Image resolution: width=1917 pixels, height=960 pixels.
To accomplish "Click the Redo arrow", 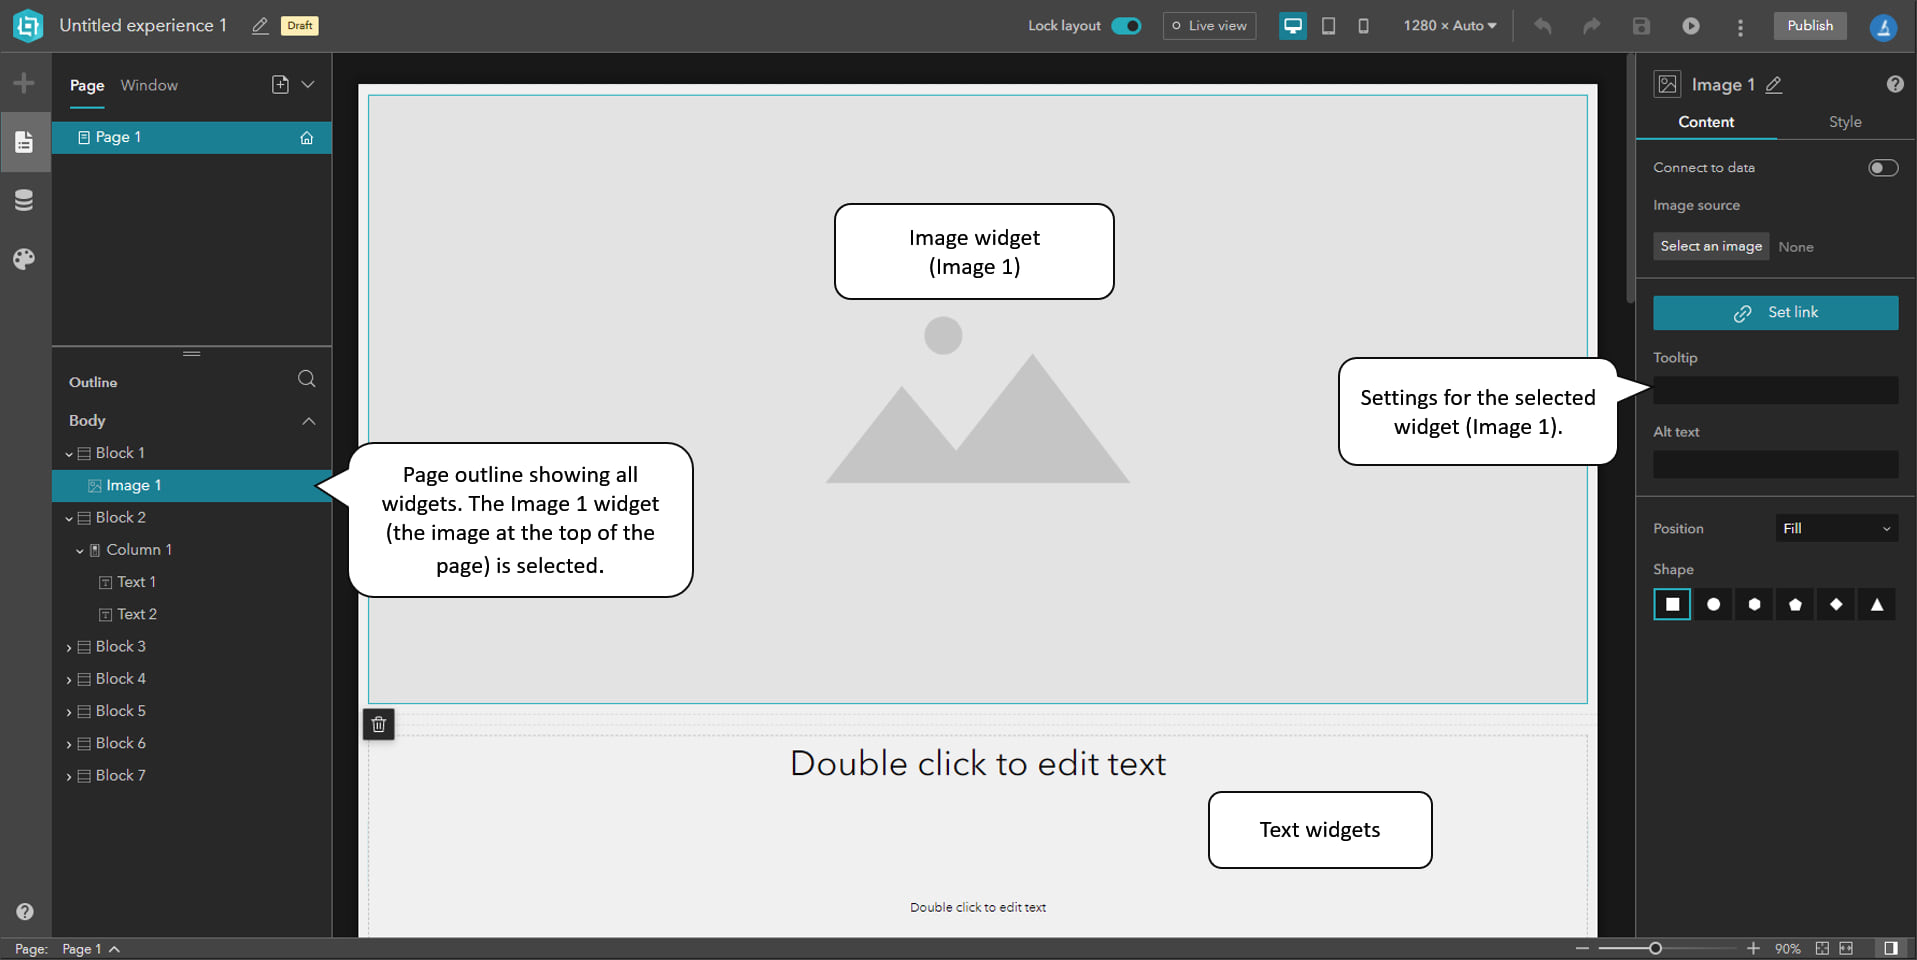I will click(x=1592, y=26).
